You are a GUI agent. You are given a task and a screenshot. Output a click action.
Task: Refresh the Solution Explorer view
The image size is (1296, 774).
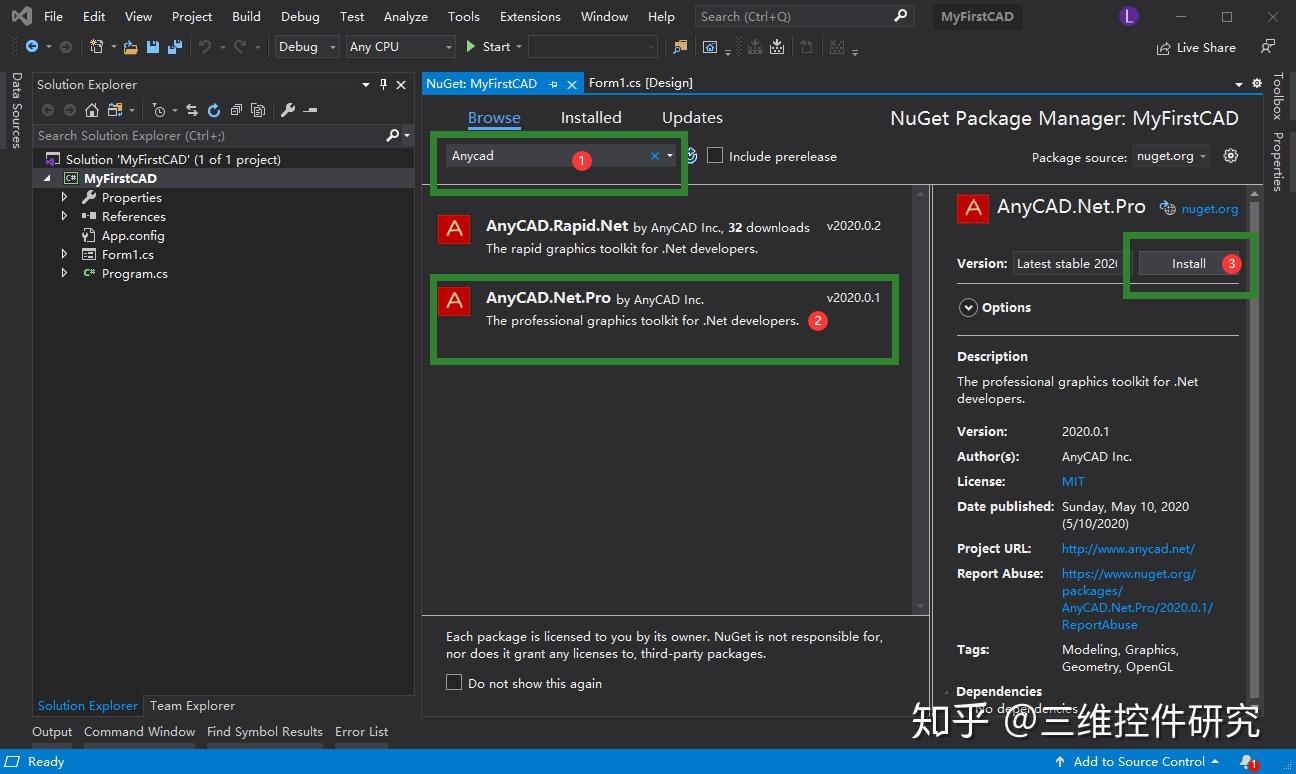(213, 110)
